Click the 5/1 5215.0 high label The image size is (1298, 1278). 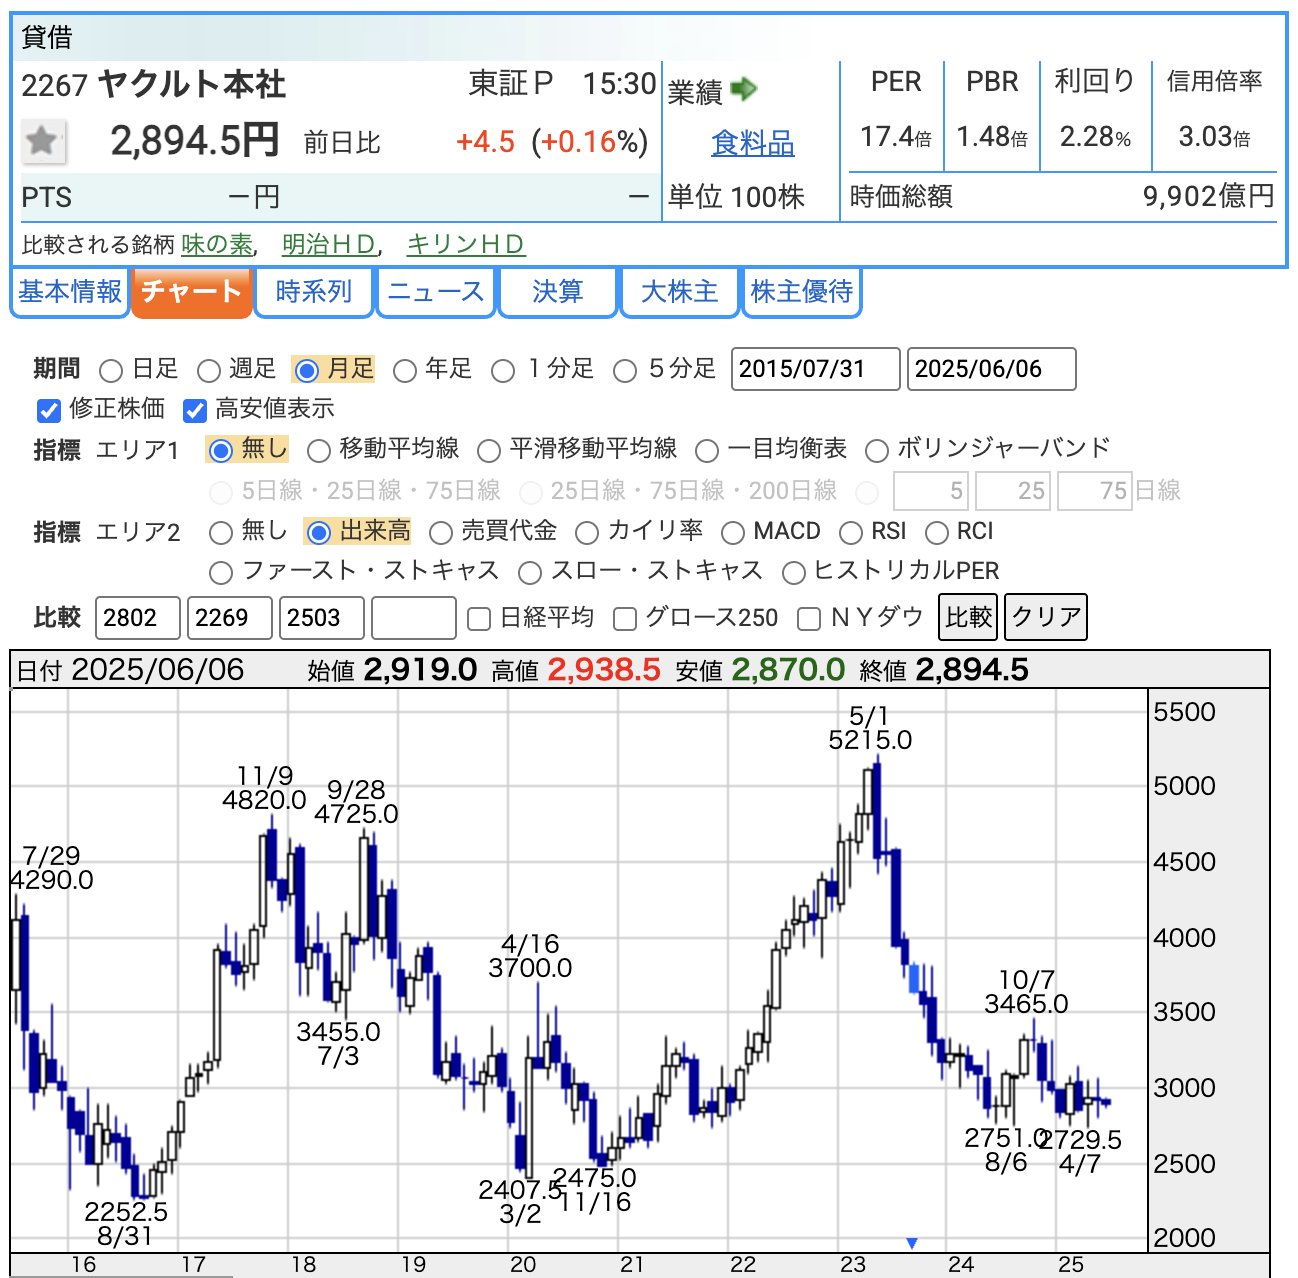pyautogui.click(x=870, y=728)
